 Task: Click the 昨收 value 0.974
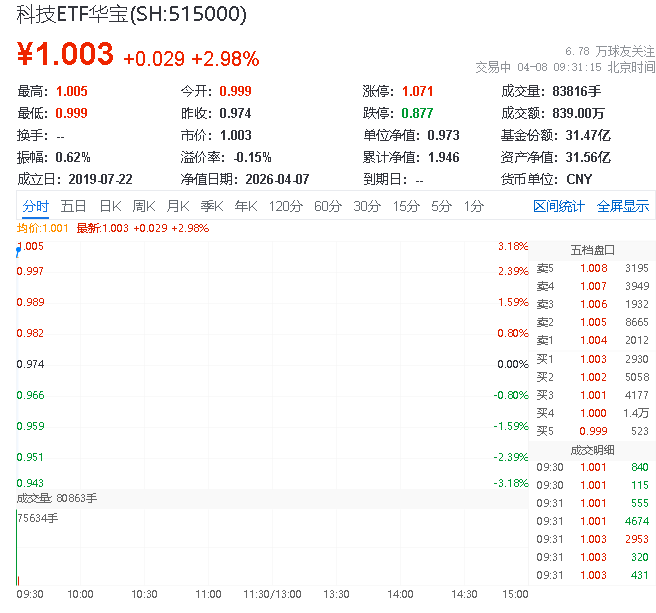click(x=235, y=113)
